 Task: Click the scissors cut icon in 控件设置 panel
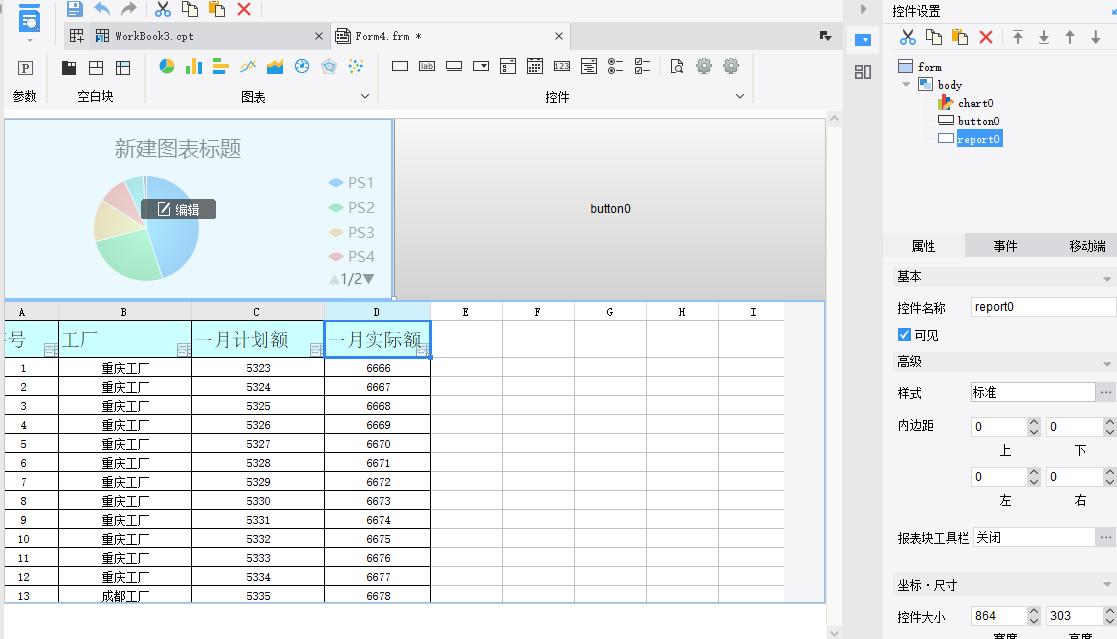point(908,37)
